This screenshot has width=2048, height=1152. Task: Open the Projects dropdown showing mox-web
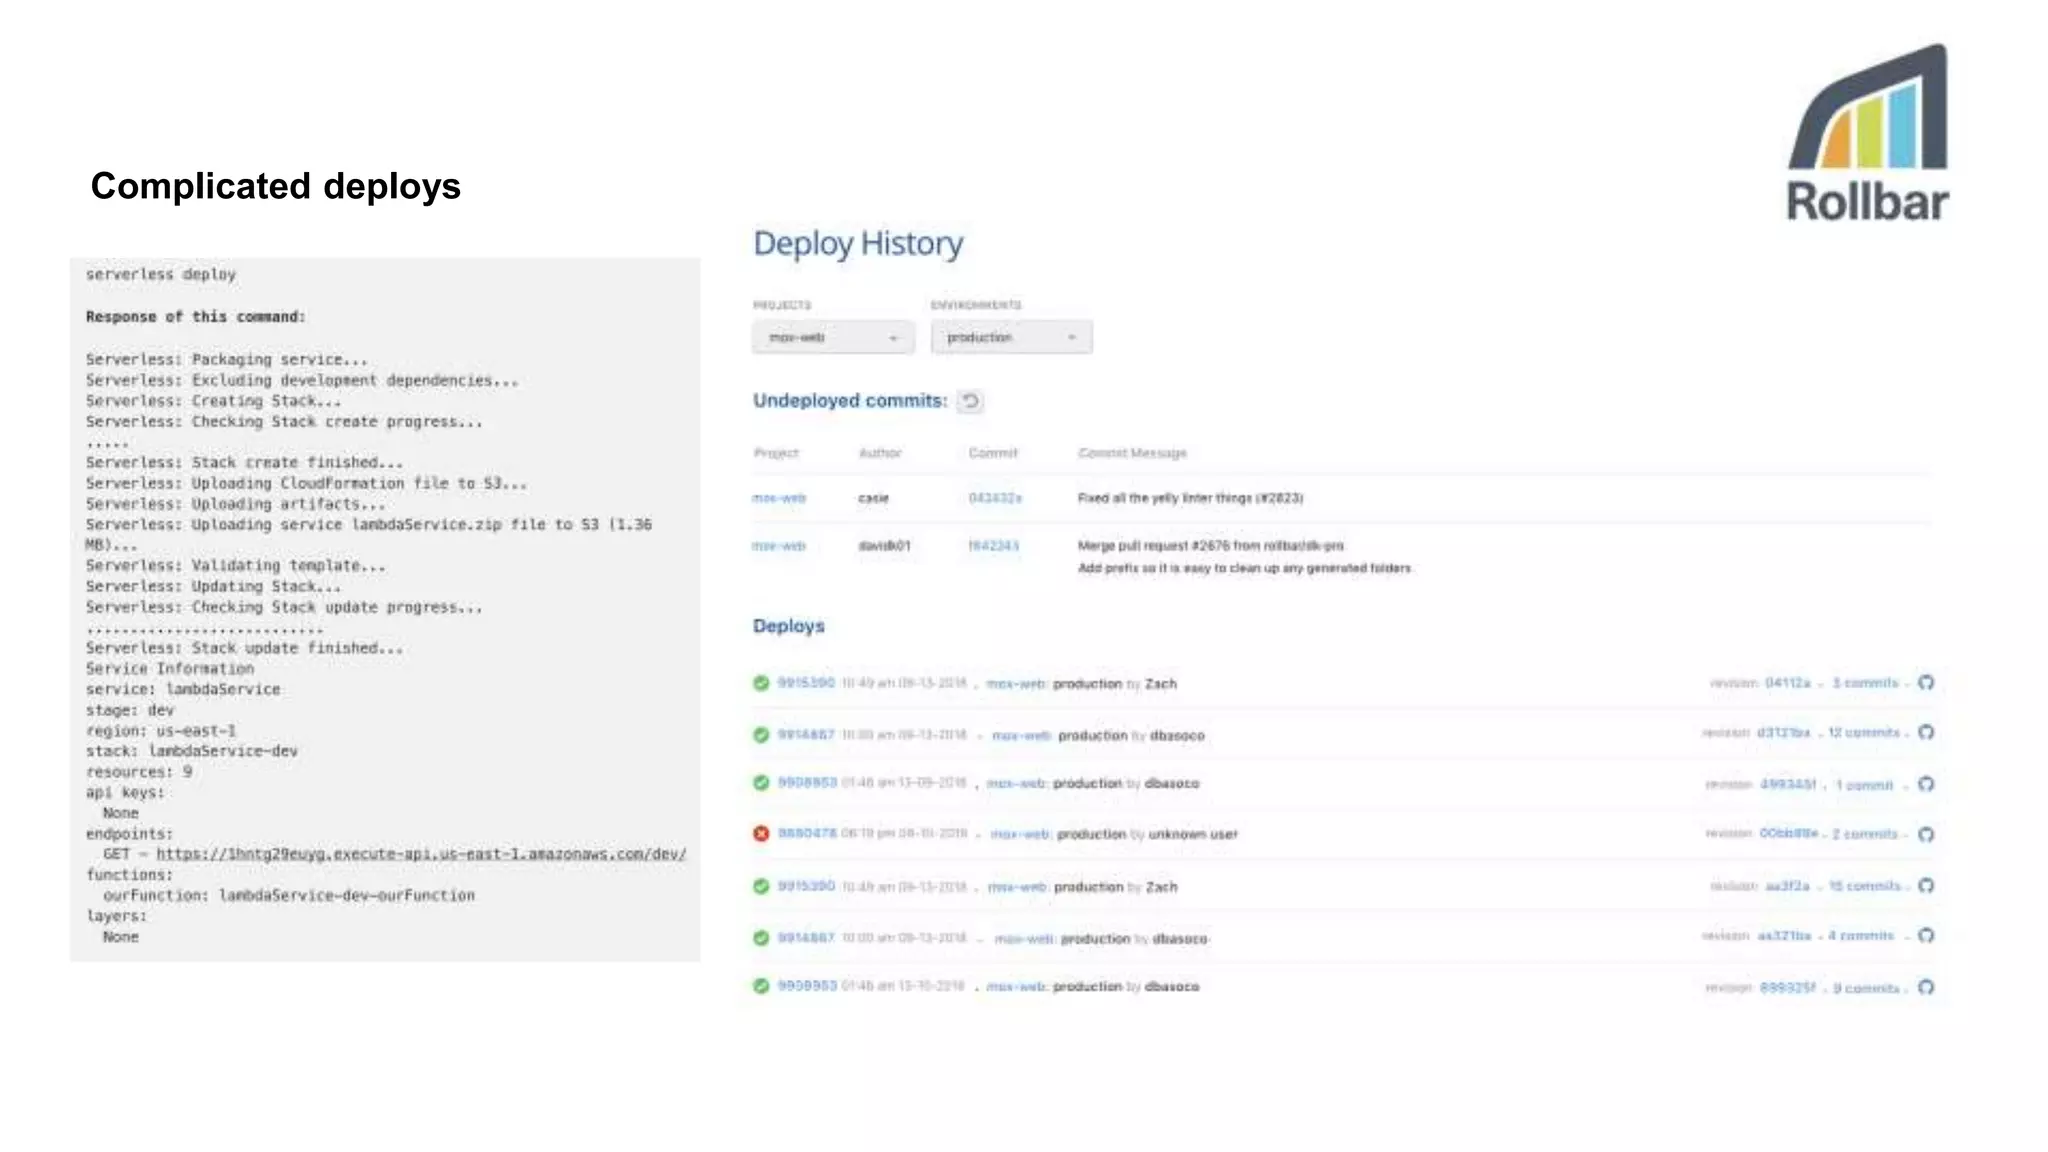pyautogui.click(x=833, y=337)
